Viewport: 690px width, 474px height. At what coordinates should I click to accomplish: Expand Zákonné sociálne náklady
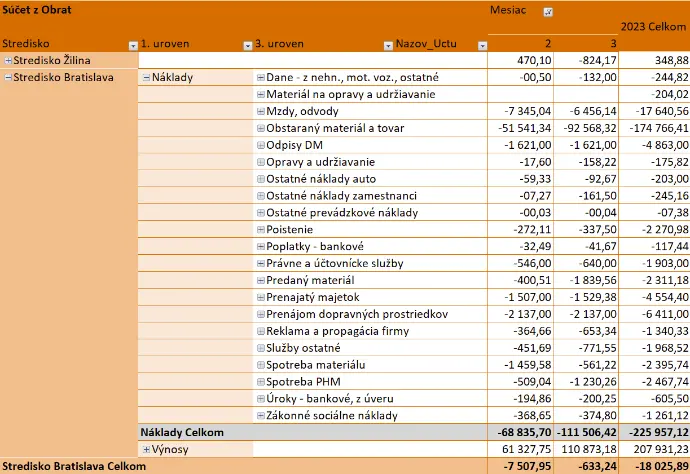[x=261, y=415]
